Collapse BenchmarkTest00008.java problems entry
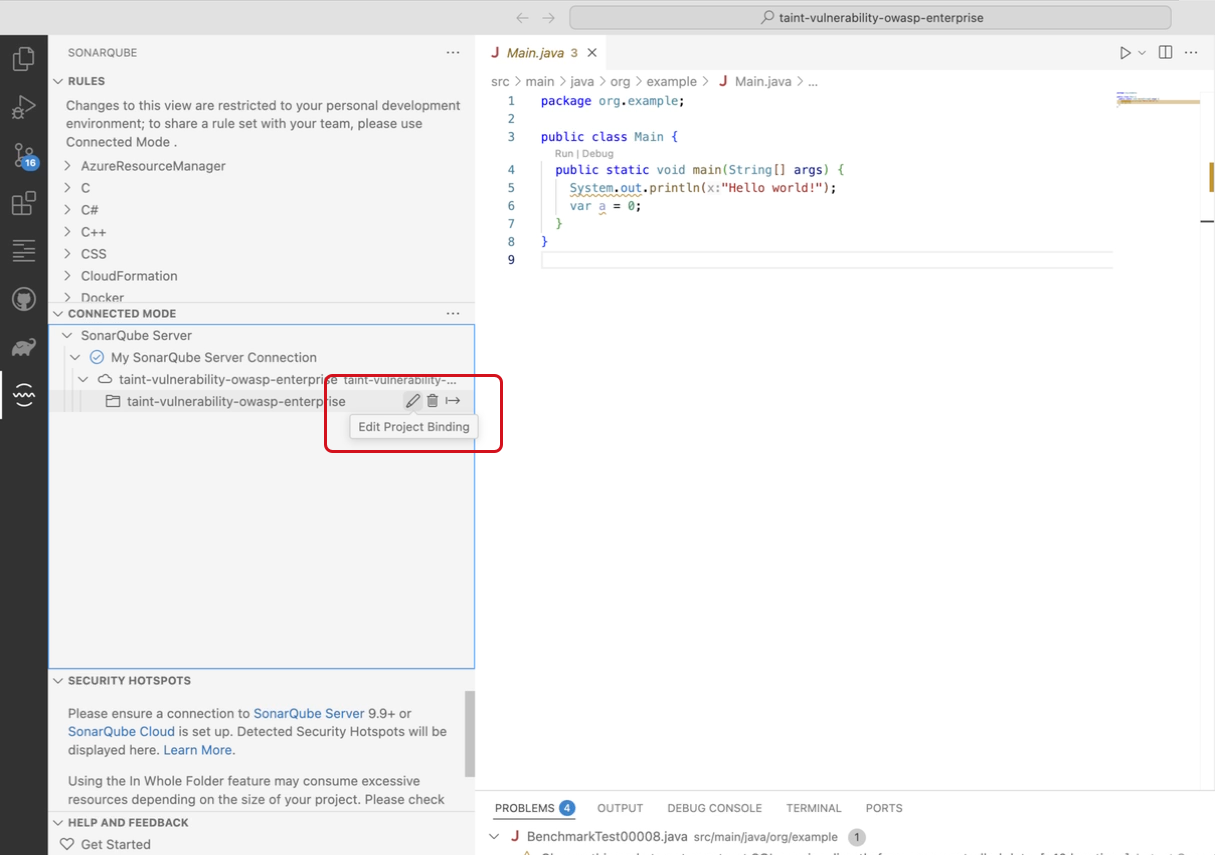1215x855 pixels. [494, 837]
